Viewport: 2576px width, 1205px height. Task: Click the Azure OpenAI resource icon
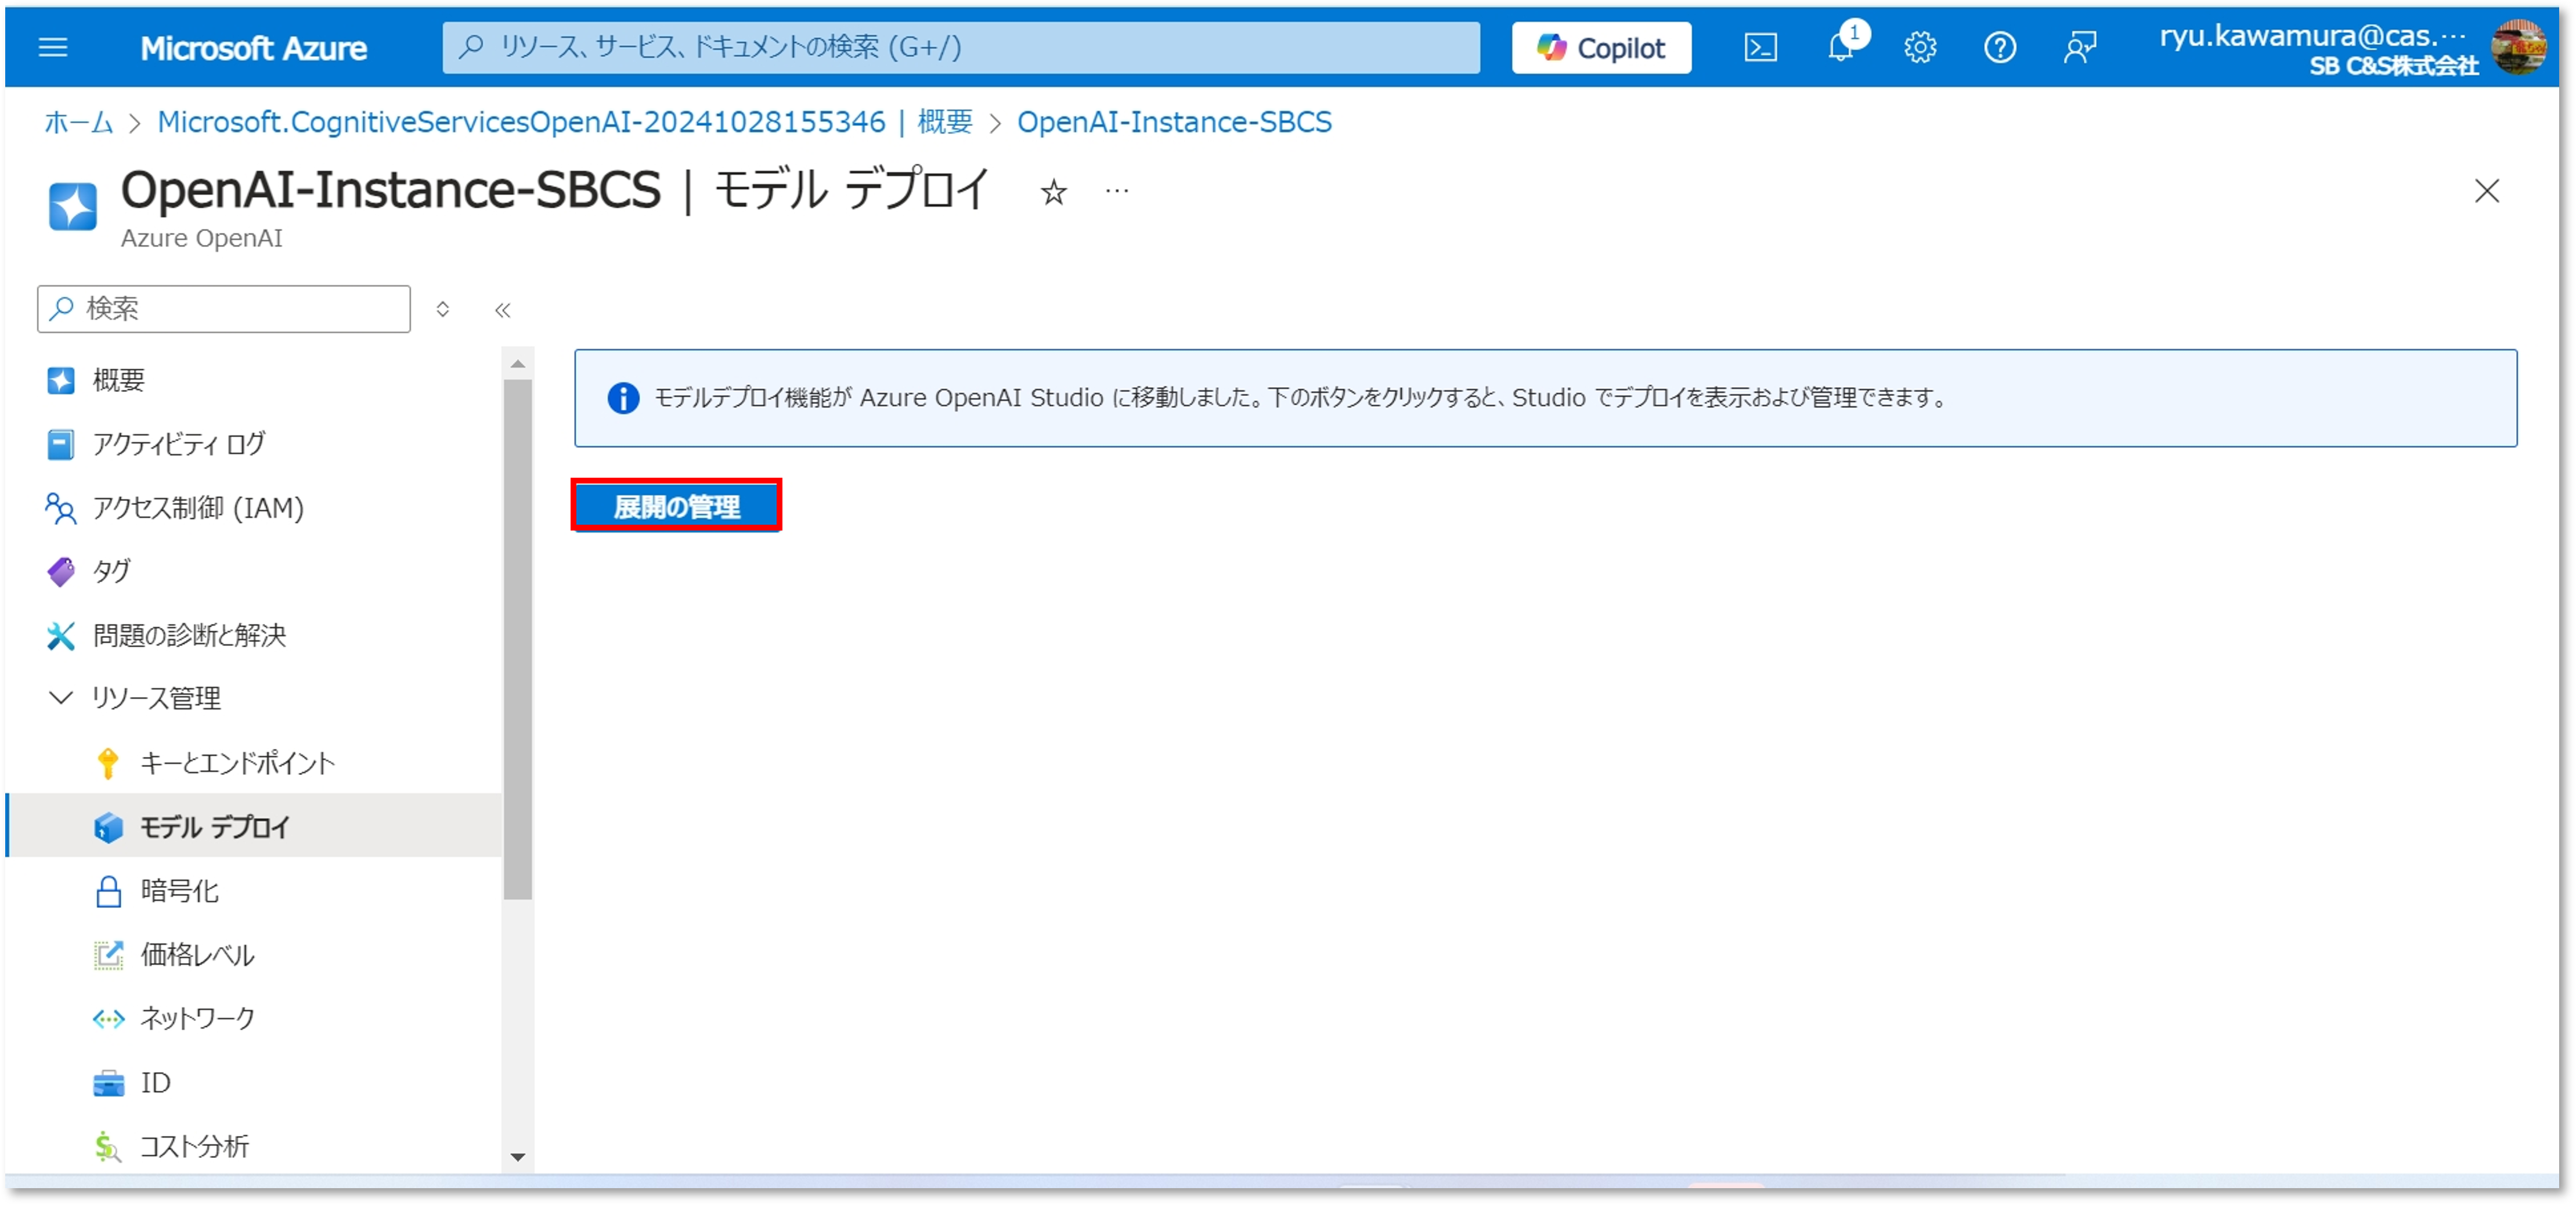point(73,207)
